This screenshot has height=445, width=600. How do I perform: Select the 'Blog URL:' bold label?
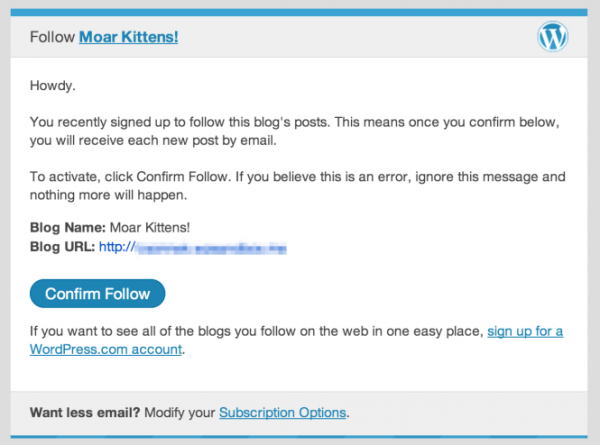(x=62, y=247)
